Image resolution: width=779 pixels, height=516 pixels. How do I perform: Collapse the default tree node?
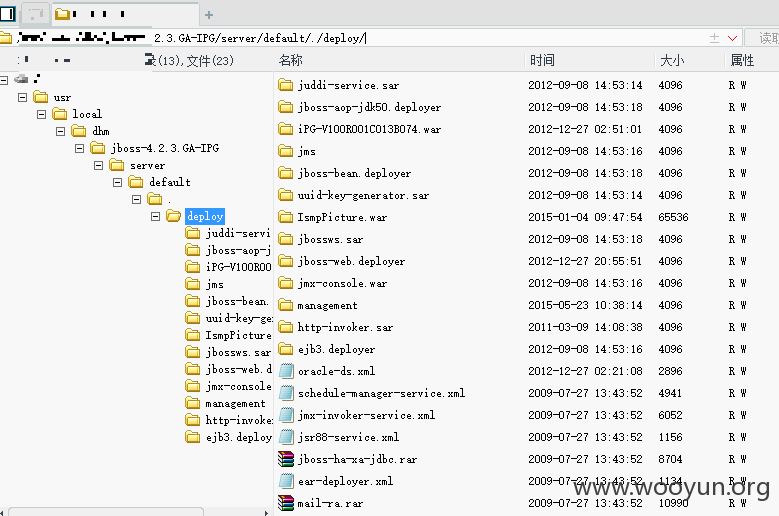click(x=117, y=182)
